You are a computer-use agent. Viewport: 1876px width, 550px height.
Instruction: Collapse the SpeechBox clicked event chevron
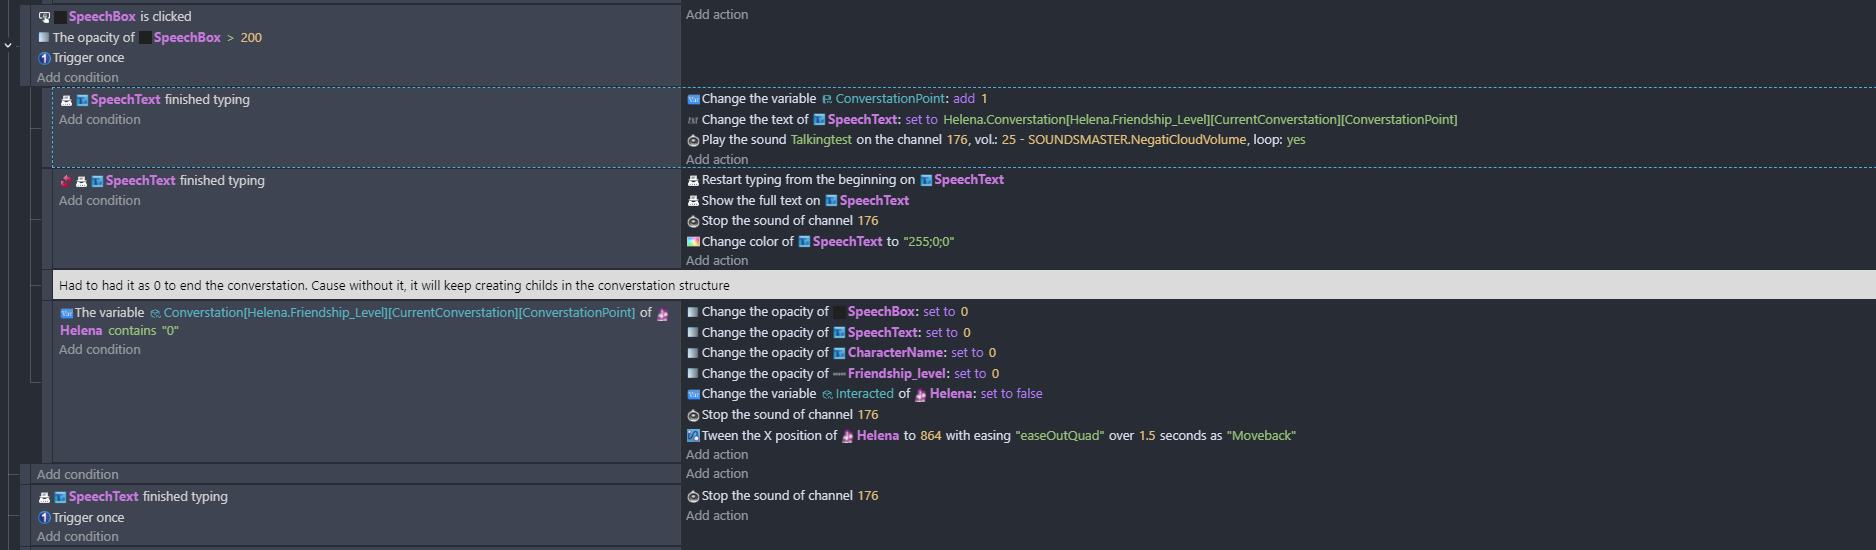coord(8,45)
